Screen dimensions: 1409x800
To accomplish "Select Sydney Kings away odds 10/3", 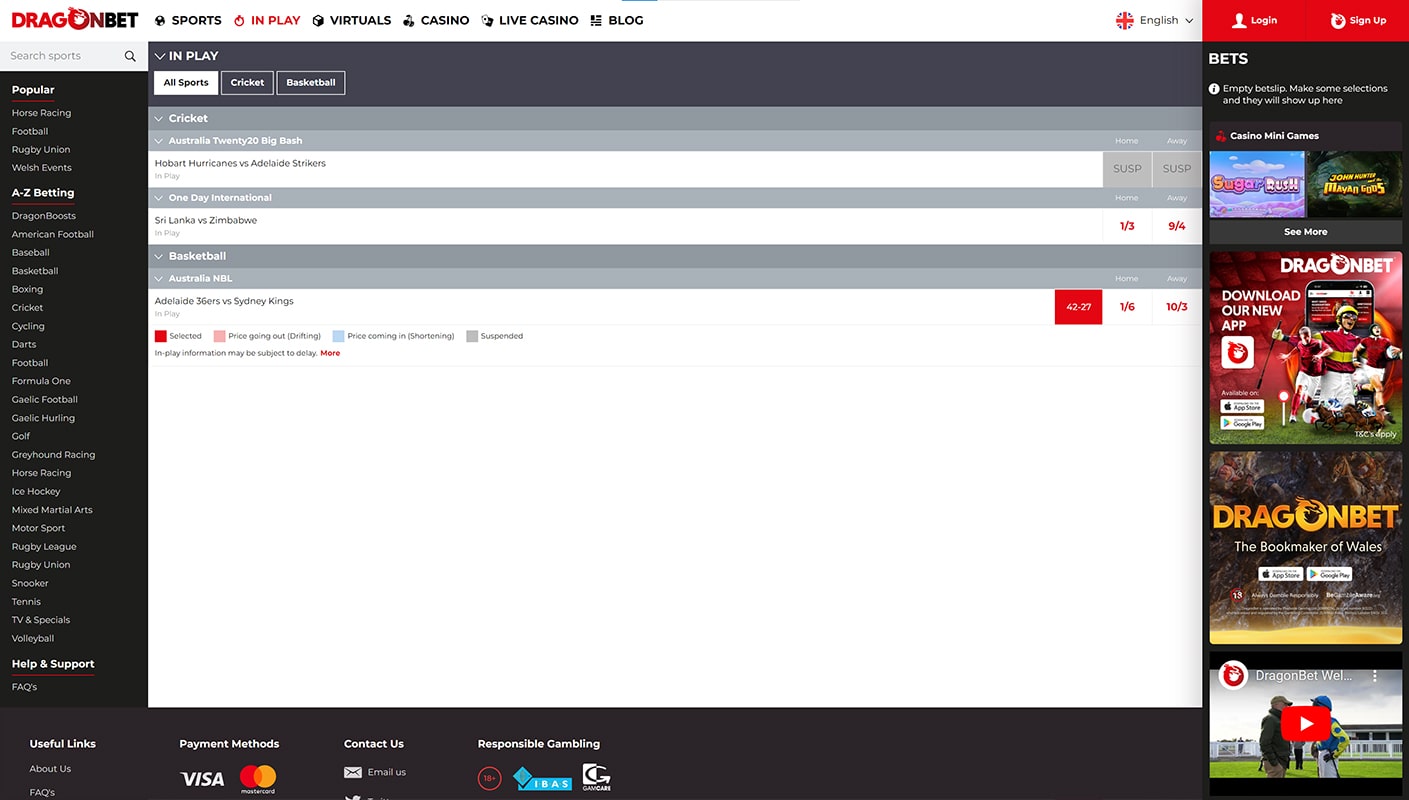I will (1177, 307).
